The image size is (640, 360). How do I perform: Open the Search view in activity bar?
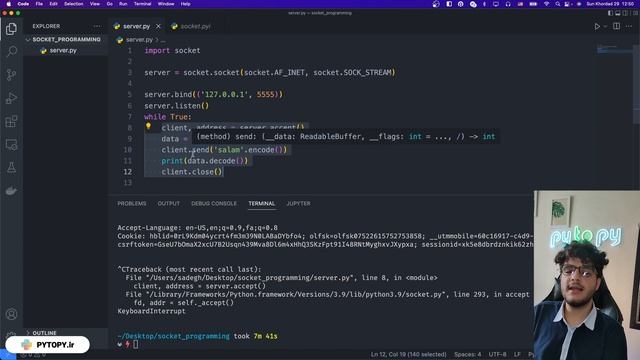11,51
